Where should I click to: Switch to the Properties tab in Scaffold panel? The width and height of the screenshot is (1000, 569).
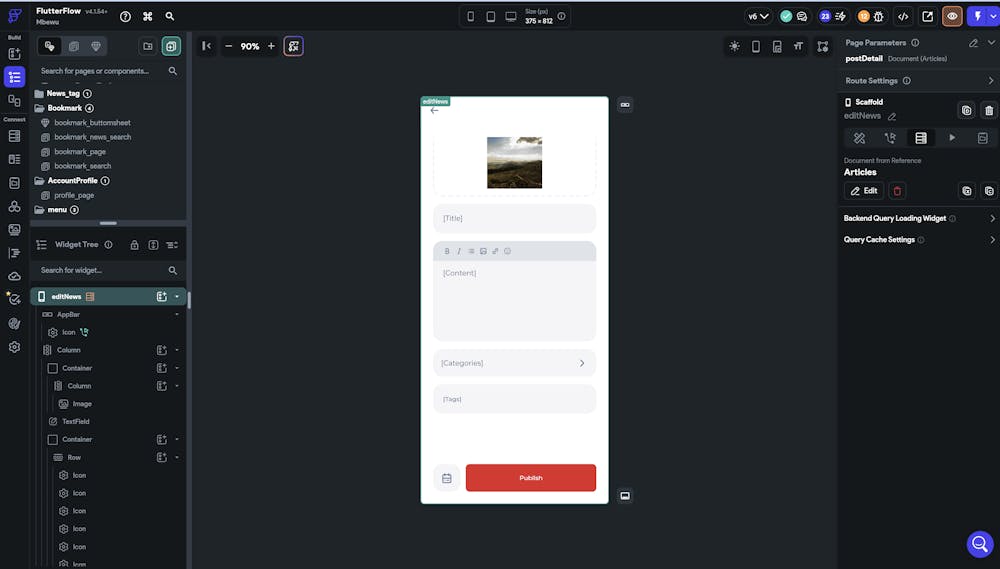point(860,138)
